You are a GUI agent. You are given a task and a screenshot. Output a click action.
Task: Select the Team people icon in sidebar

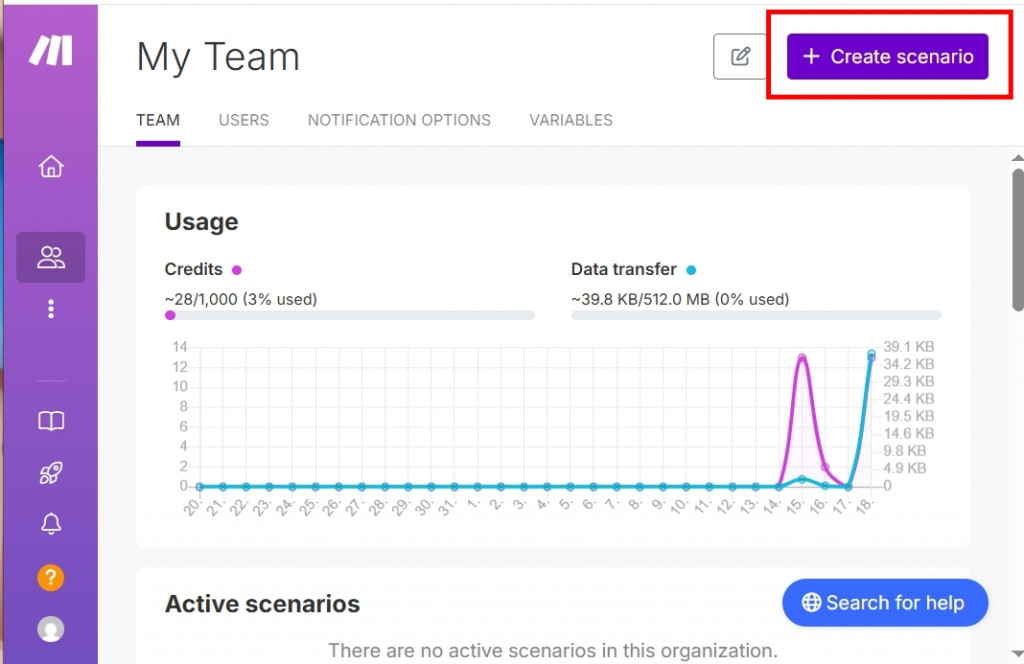coord(51,257)
